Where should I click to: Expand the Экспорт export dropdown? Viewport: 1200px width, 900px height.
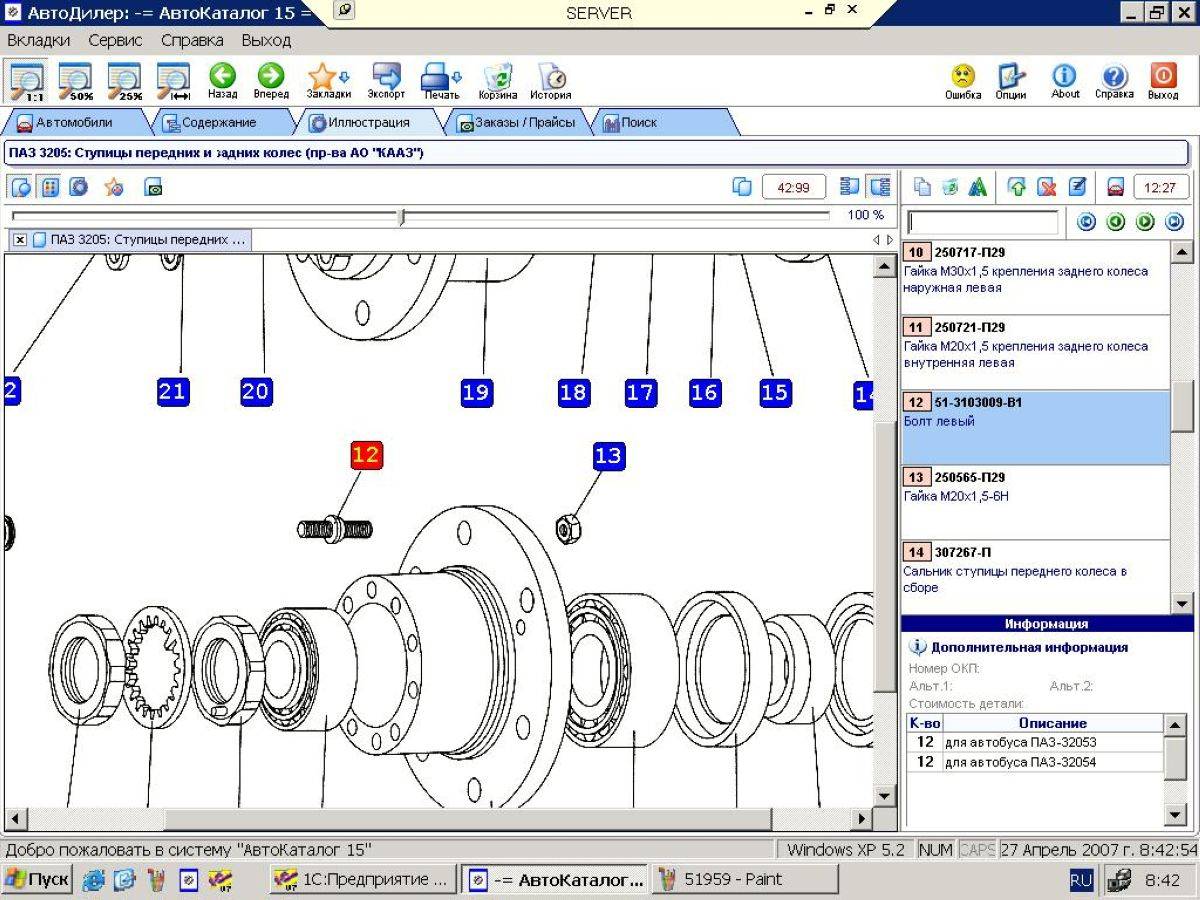pyautogui.click(x=386, y=81)
